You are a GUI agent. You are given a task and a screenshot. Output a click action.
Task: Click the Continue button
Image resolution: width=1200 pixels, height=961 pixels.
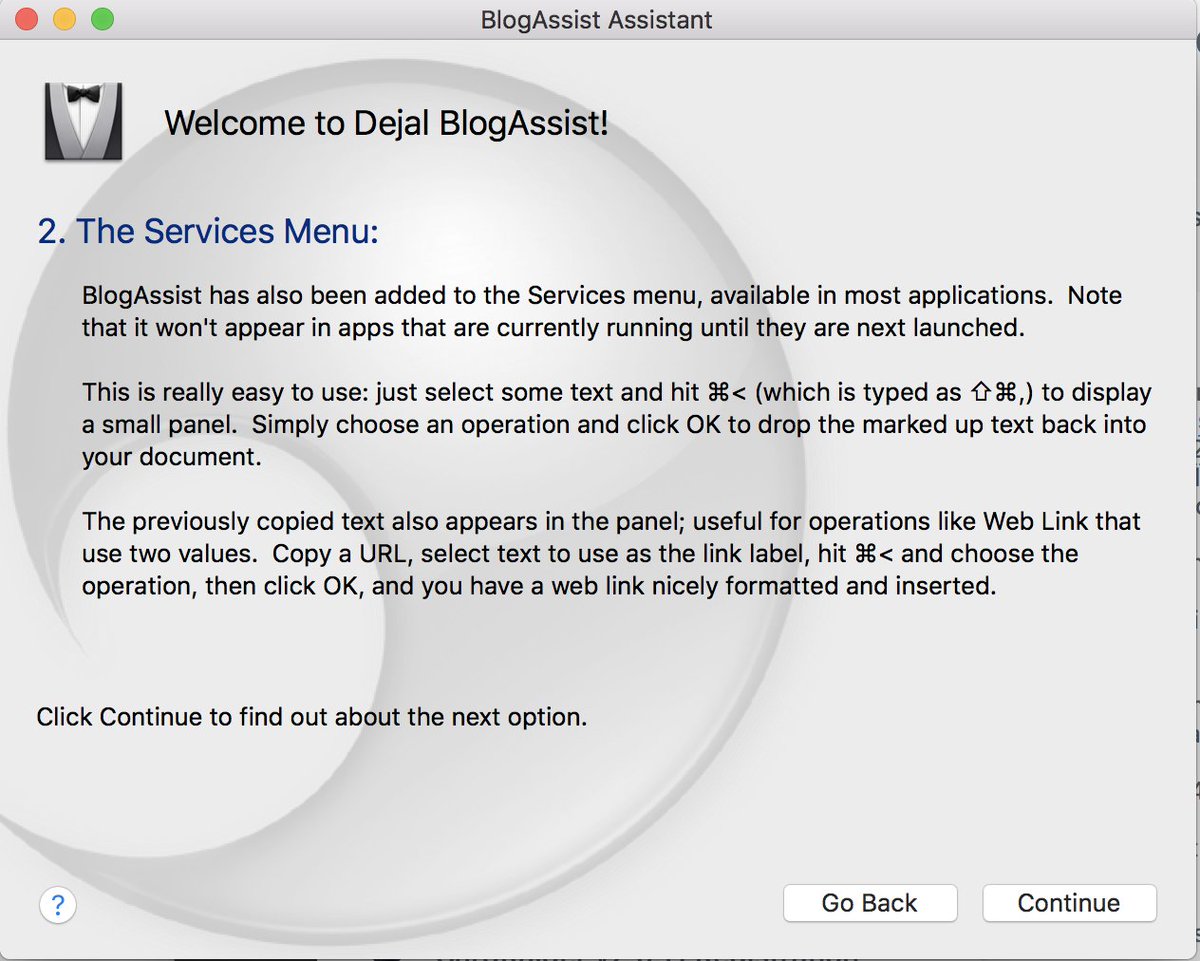click(1069, 903)
